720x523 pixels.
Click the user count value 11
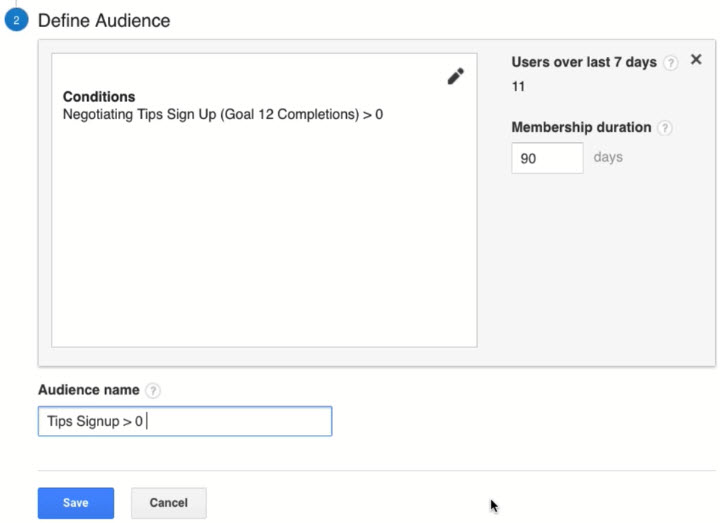[x=518, y=87]
